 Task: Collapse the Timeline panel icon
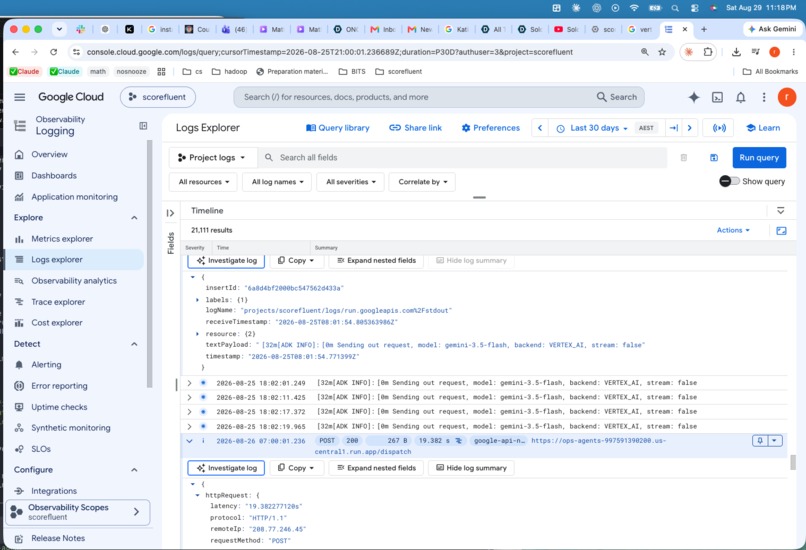coord(780,211)
